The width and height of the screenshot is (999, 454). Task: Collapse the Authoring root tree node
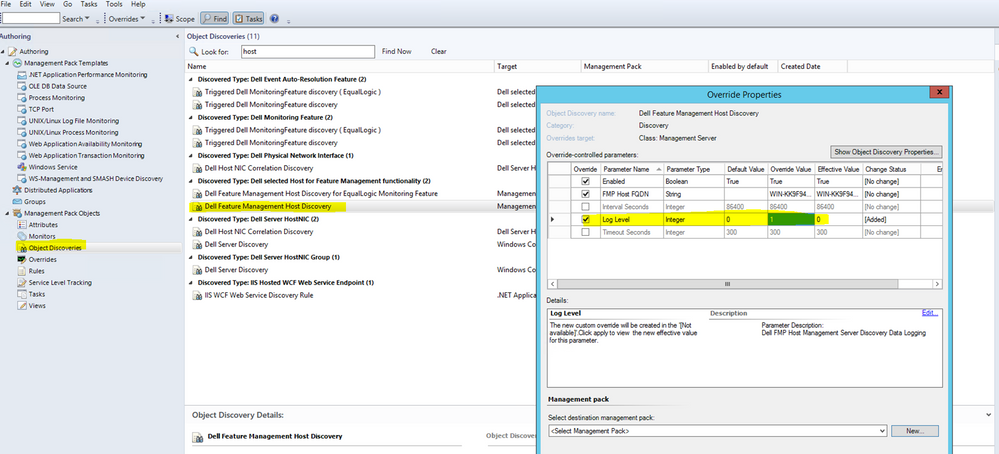(3, 51)
